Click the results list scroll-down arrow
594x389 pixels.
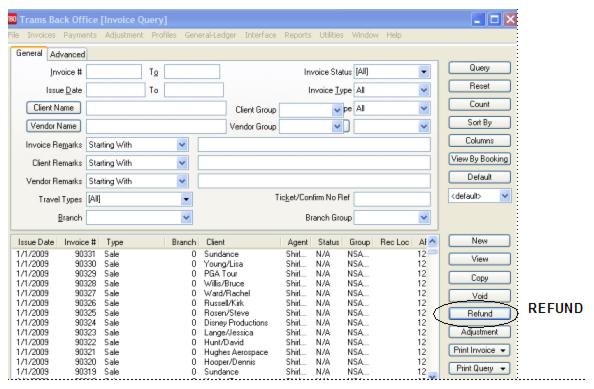(x=432, y=375)
